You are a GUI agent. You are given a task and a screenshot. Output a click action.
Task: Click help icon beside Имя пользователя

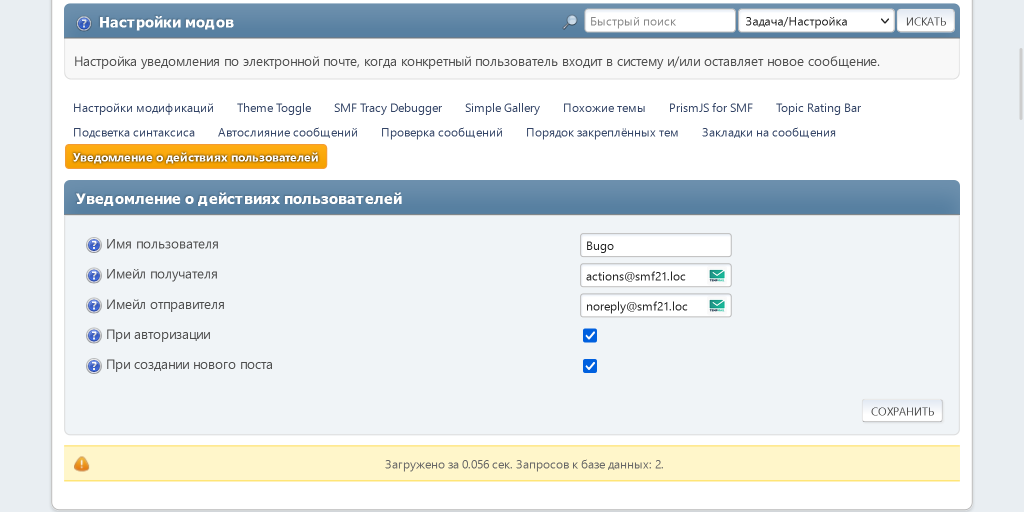point(94,245)
